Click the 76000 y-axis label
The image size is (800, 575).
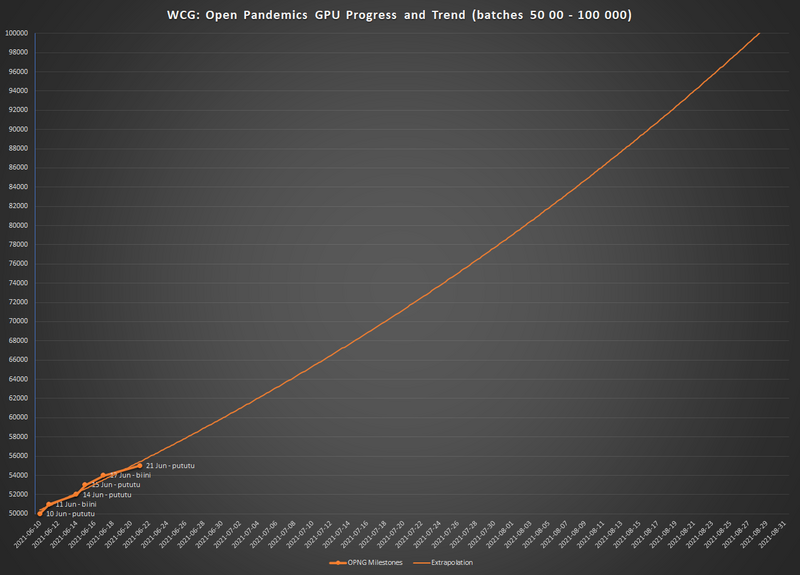(18, 264)
